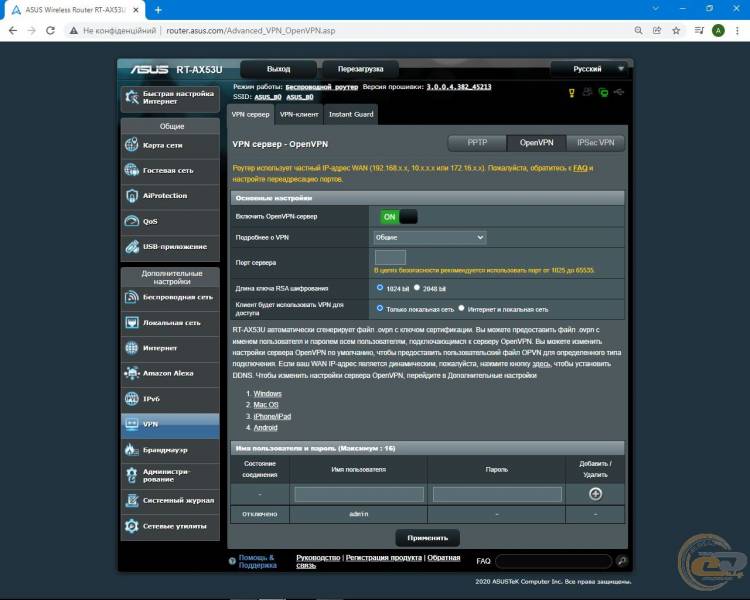Image resolution: width=750 pixels, height=600 pixels.
Task: Open Quick Internet Setup icon
Action: pyautogui.click(x=132, y=98)
